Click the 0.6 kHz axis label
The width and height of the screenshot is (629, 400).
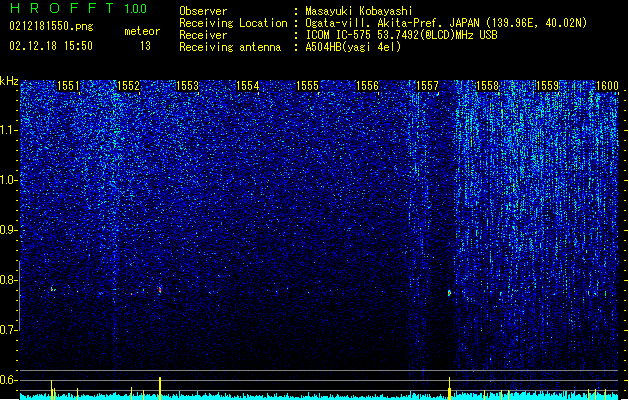coord(9,380)
